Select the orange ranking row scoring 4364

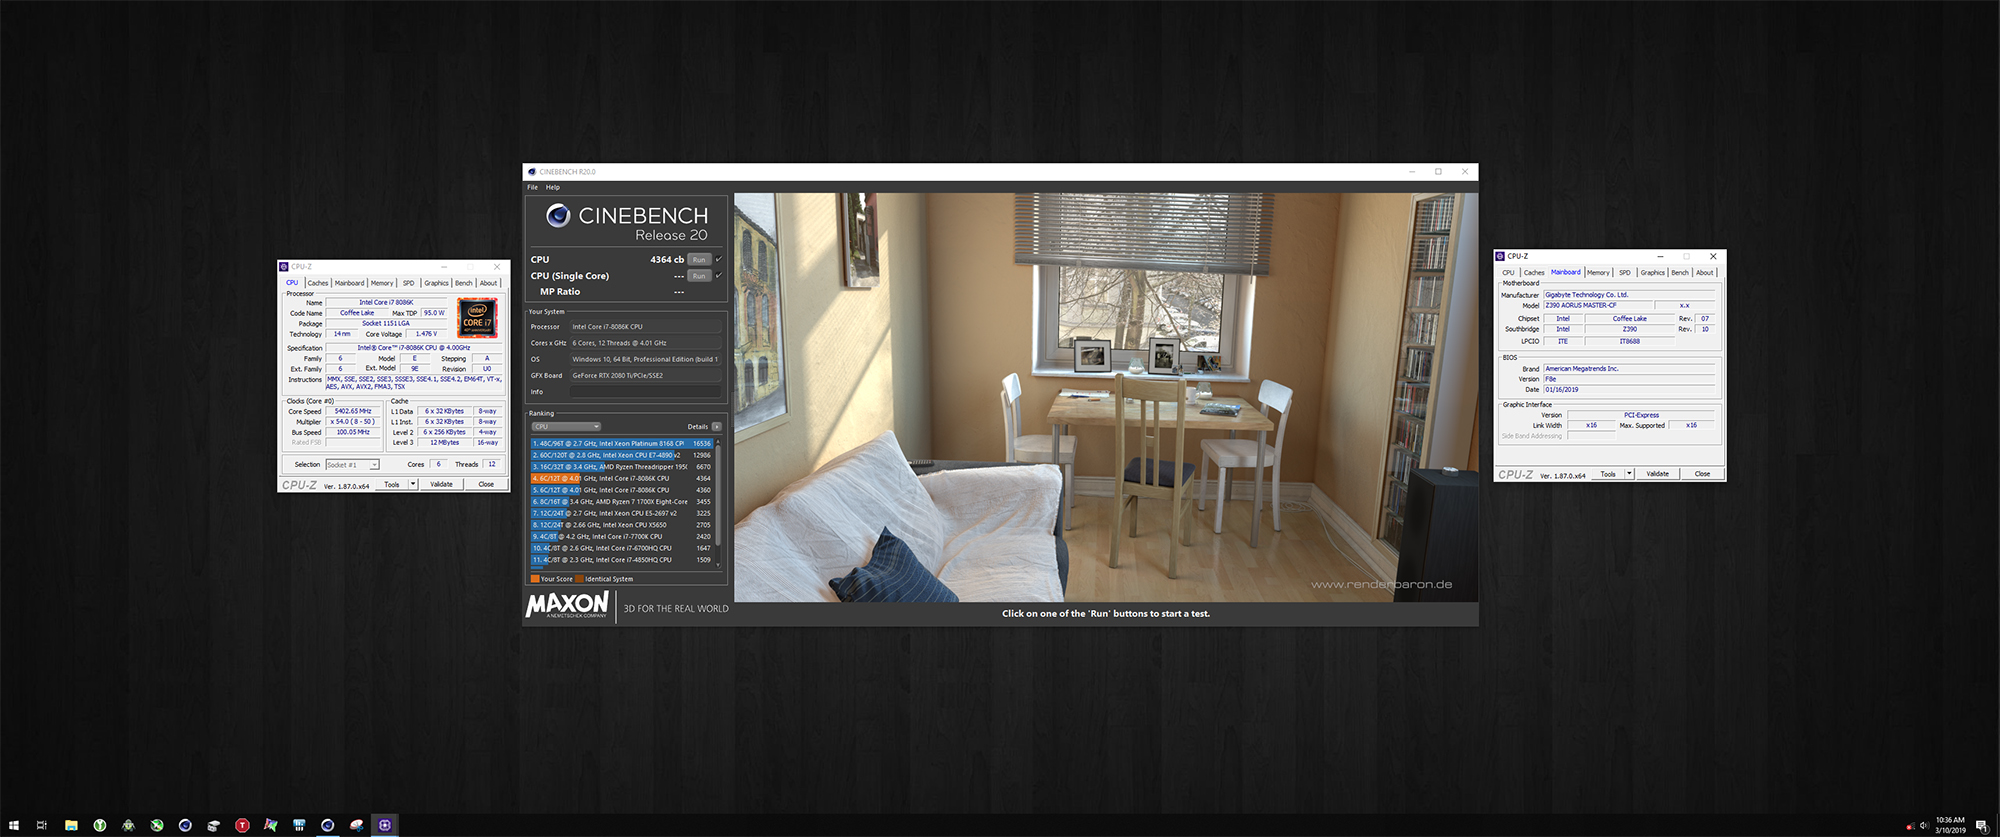(622, 479)
